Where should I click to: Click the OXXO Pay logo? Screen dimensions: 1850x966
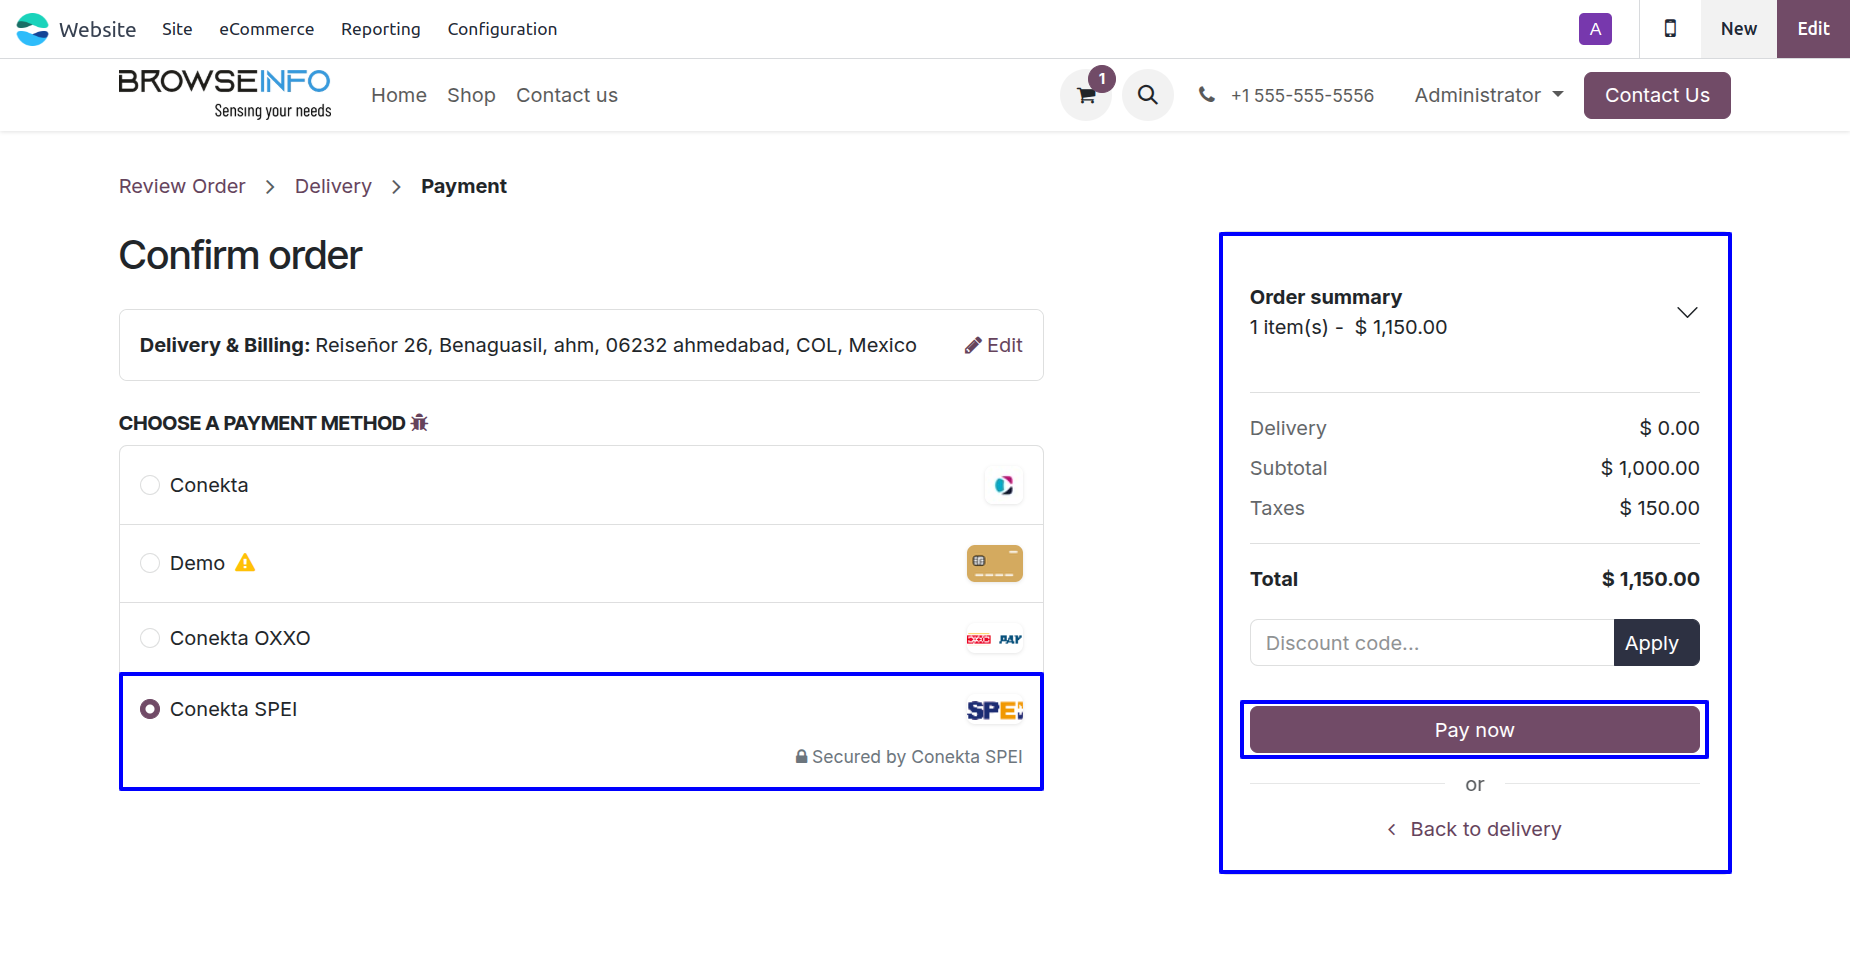pyautogui.click(x=995, y=639)
